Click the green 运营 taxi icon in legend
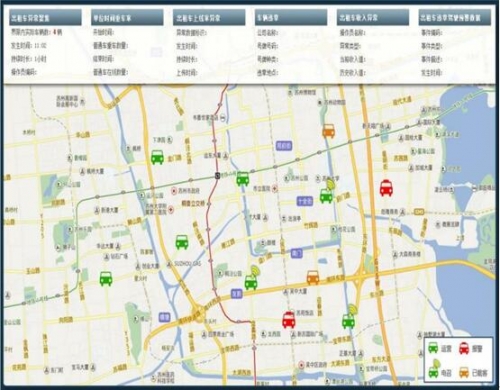The image size is (500, 390). pyautogui.click(x=433, y=348)
